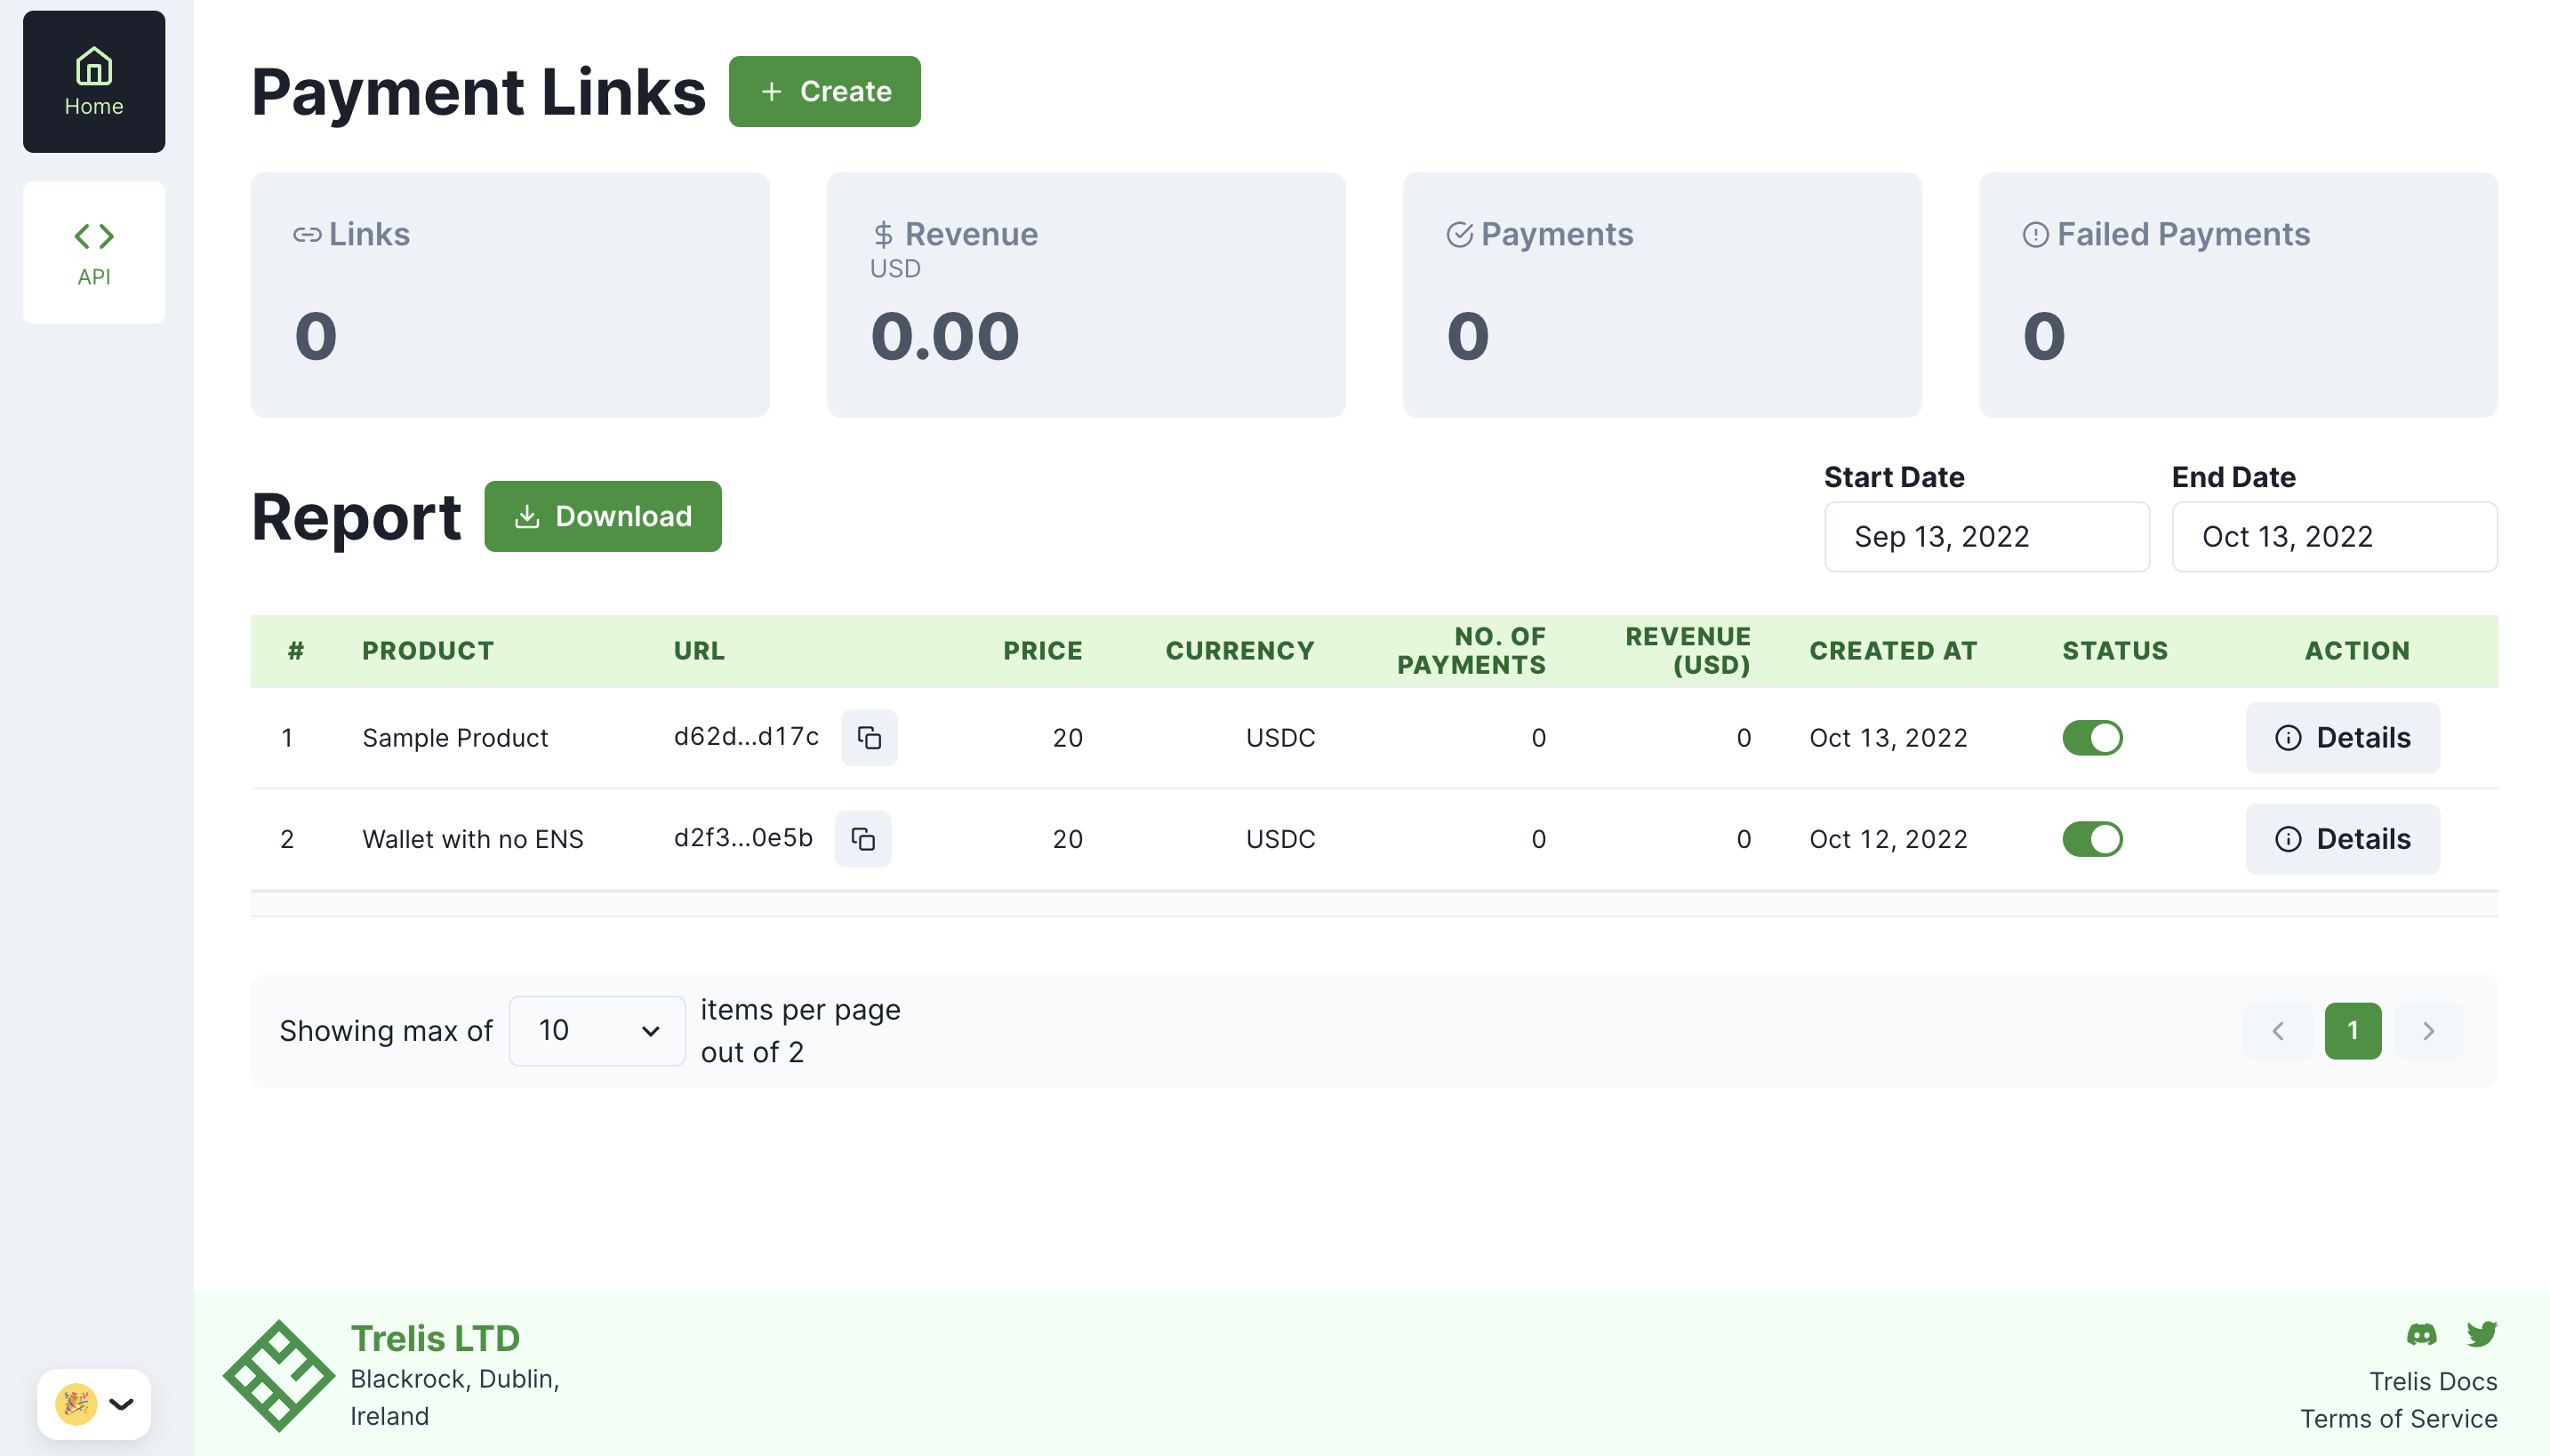This screenshot has height=1456, width=2550.
Task: Go to the next page arrow
Action: click(2428, 1031)
